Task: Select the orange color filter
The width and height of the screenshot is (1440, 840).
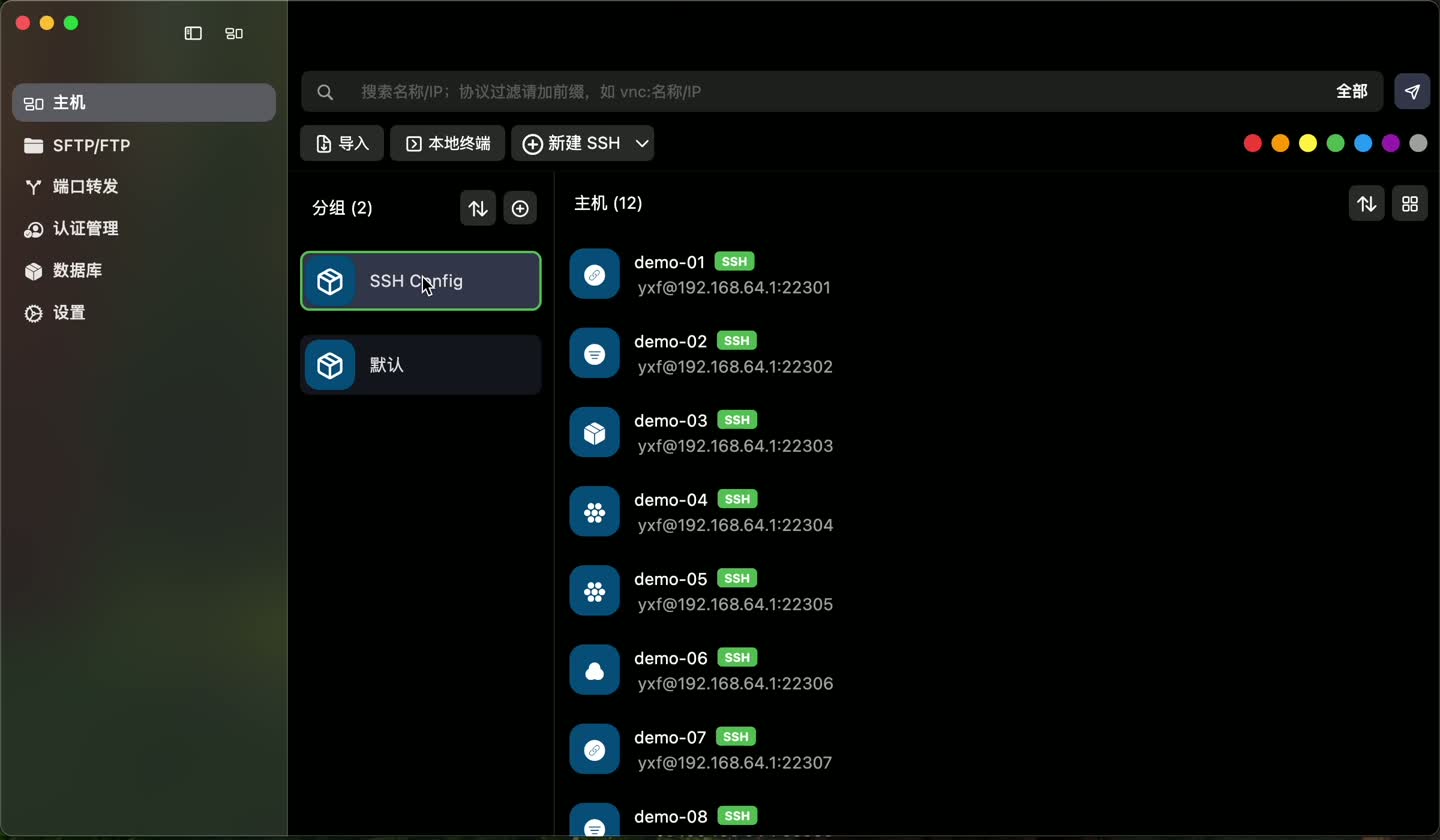Action: click(x=1280, y=143)
